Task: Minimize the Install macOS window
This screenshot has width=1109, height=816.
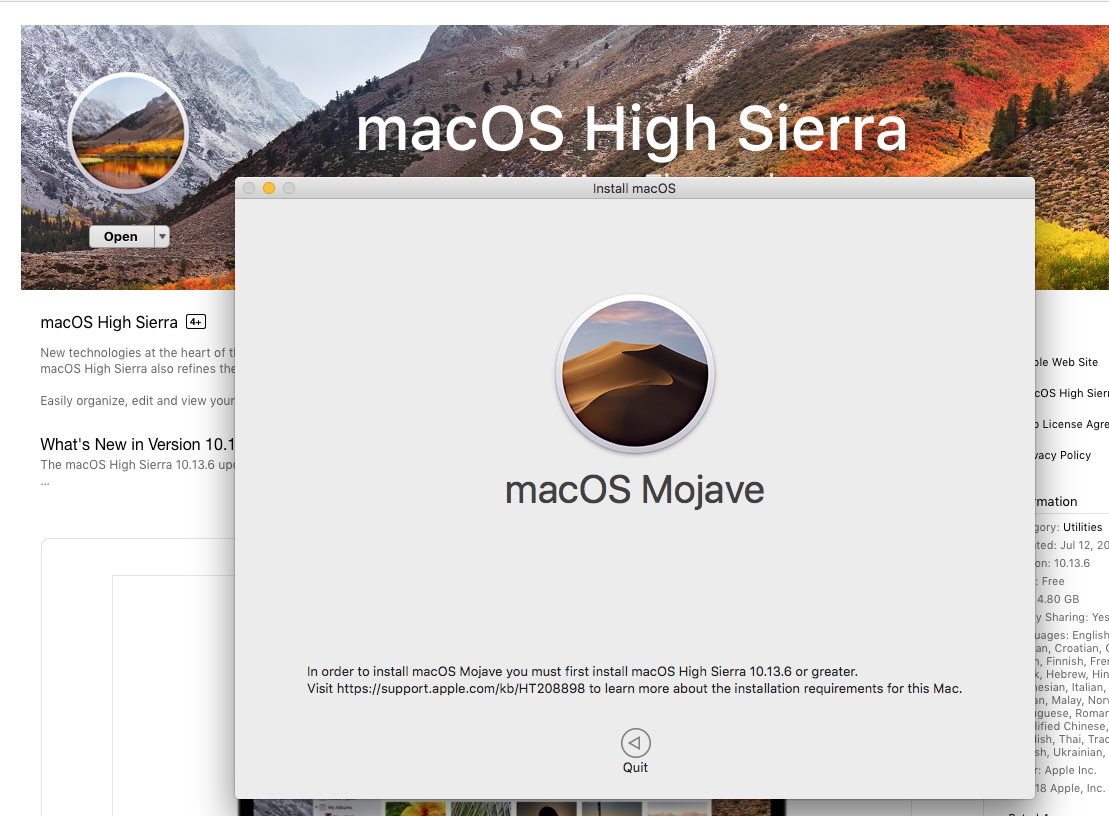Action: coord(269,188)
